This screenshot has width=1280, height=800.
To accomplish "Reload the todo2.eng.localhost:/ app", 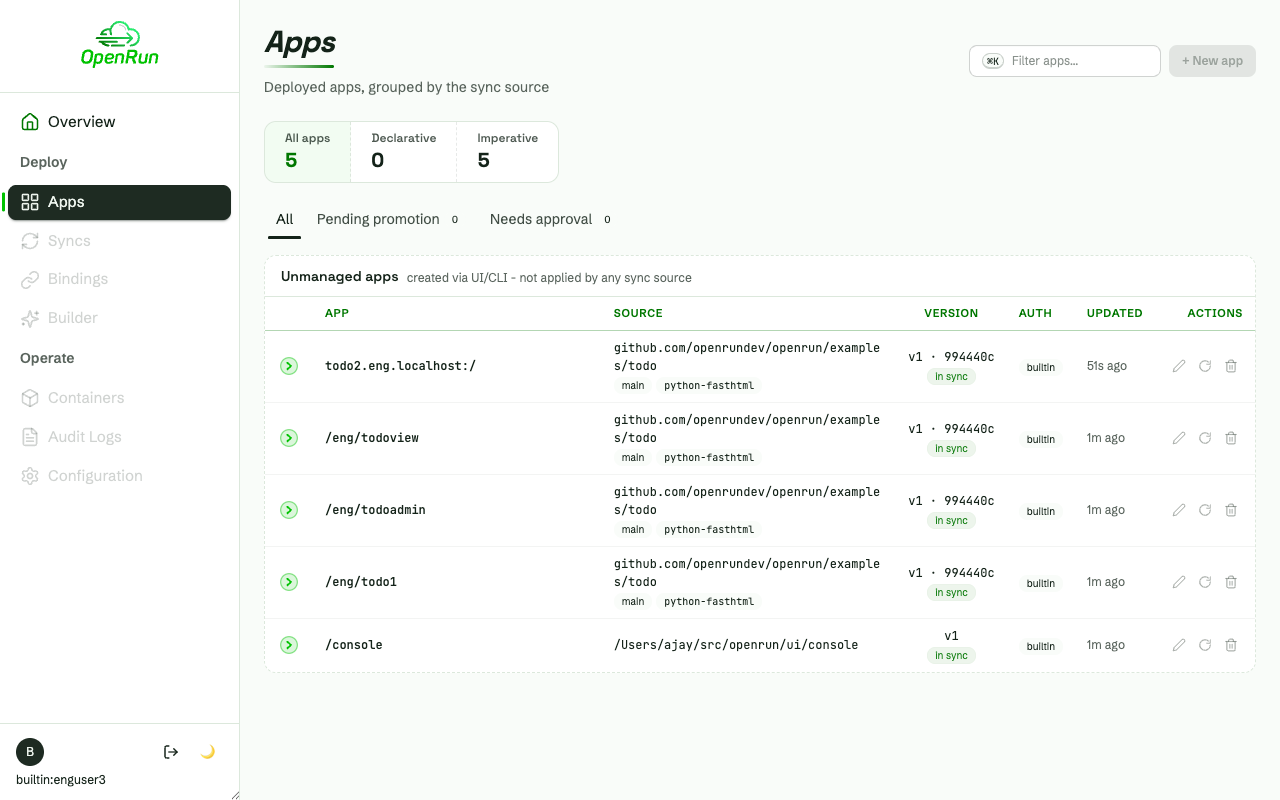I will click(x=1205, y=366).
